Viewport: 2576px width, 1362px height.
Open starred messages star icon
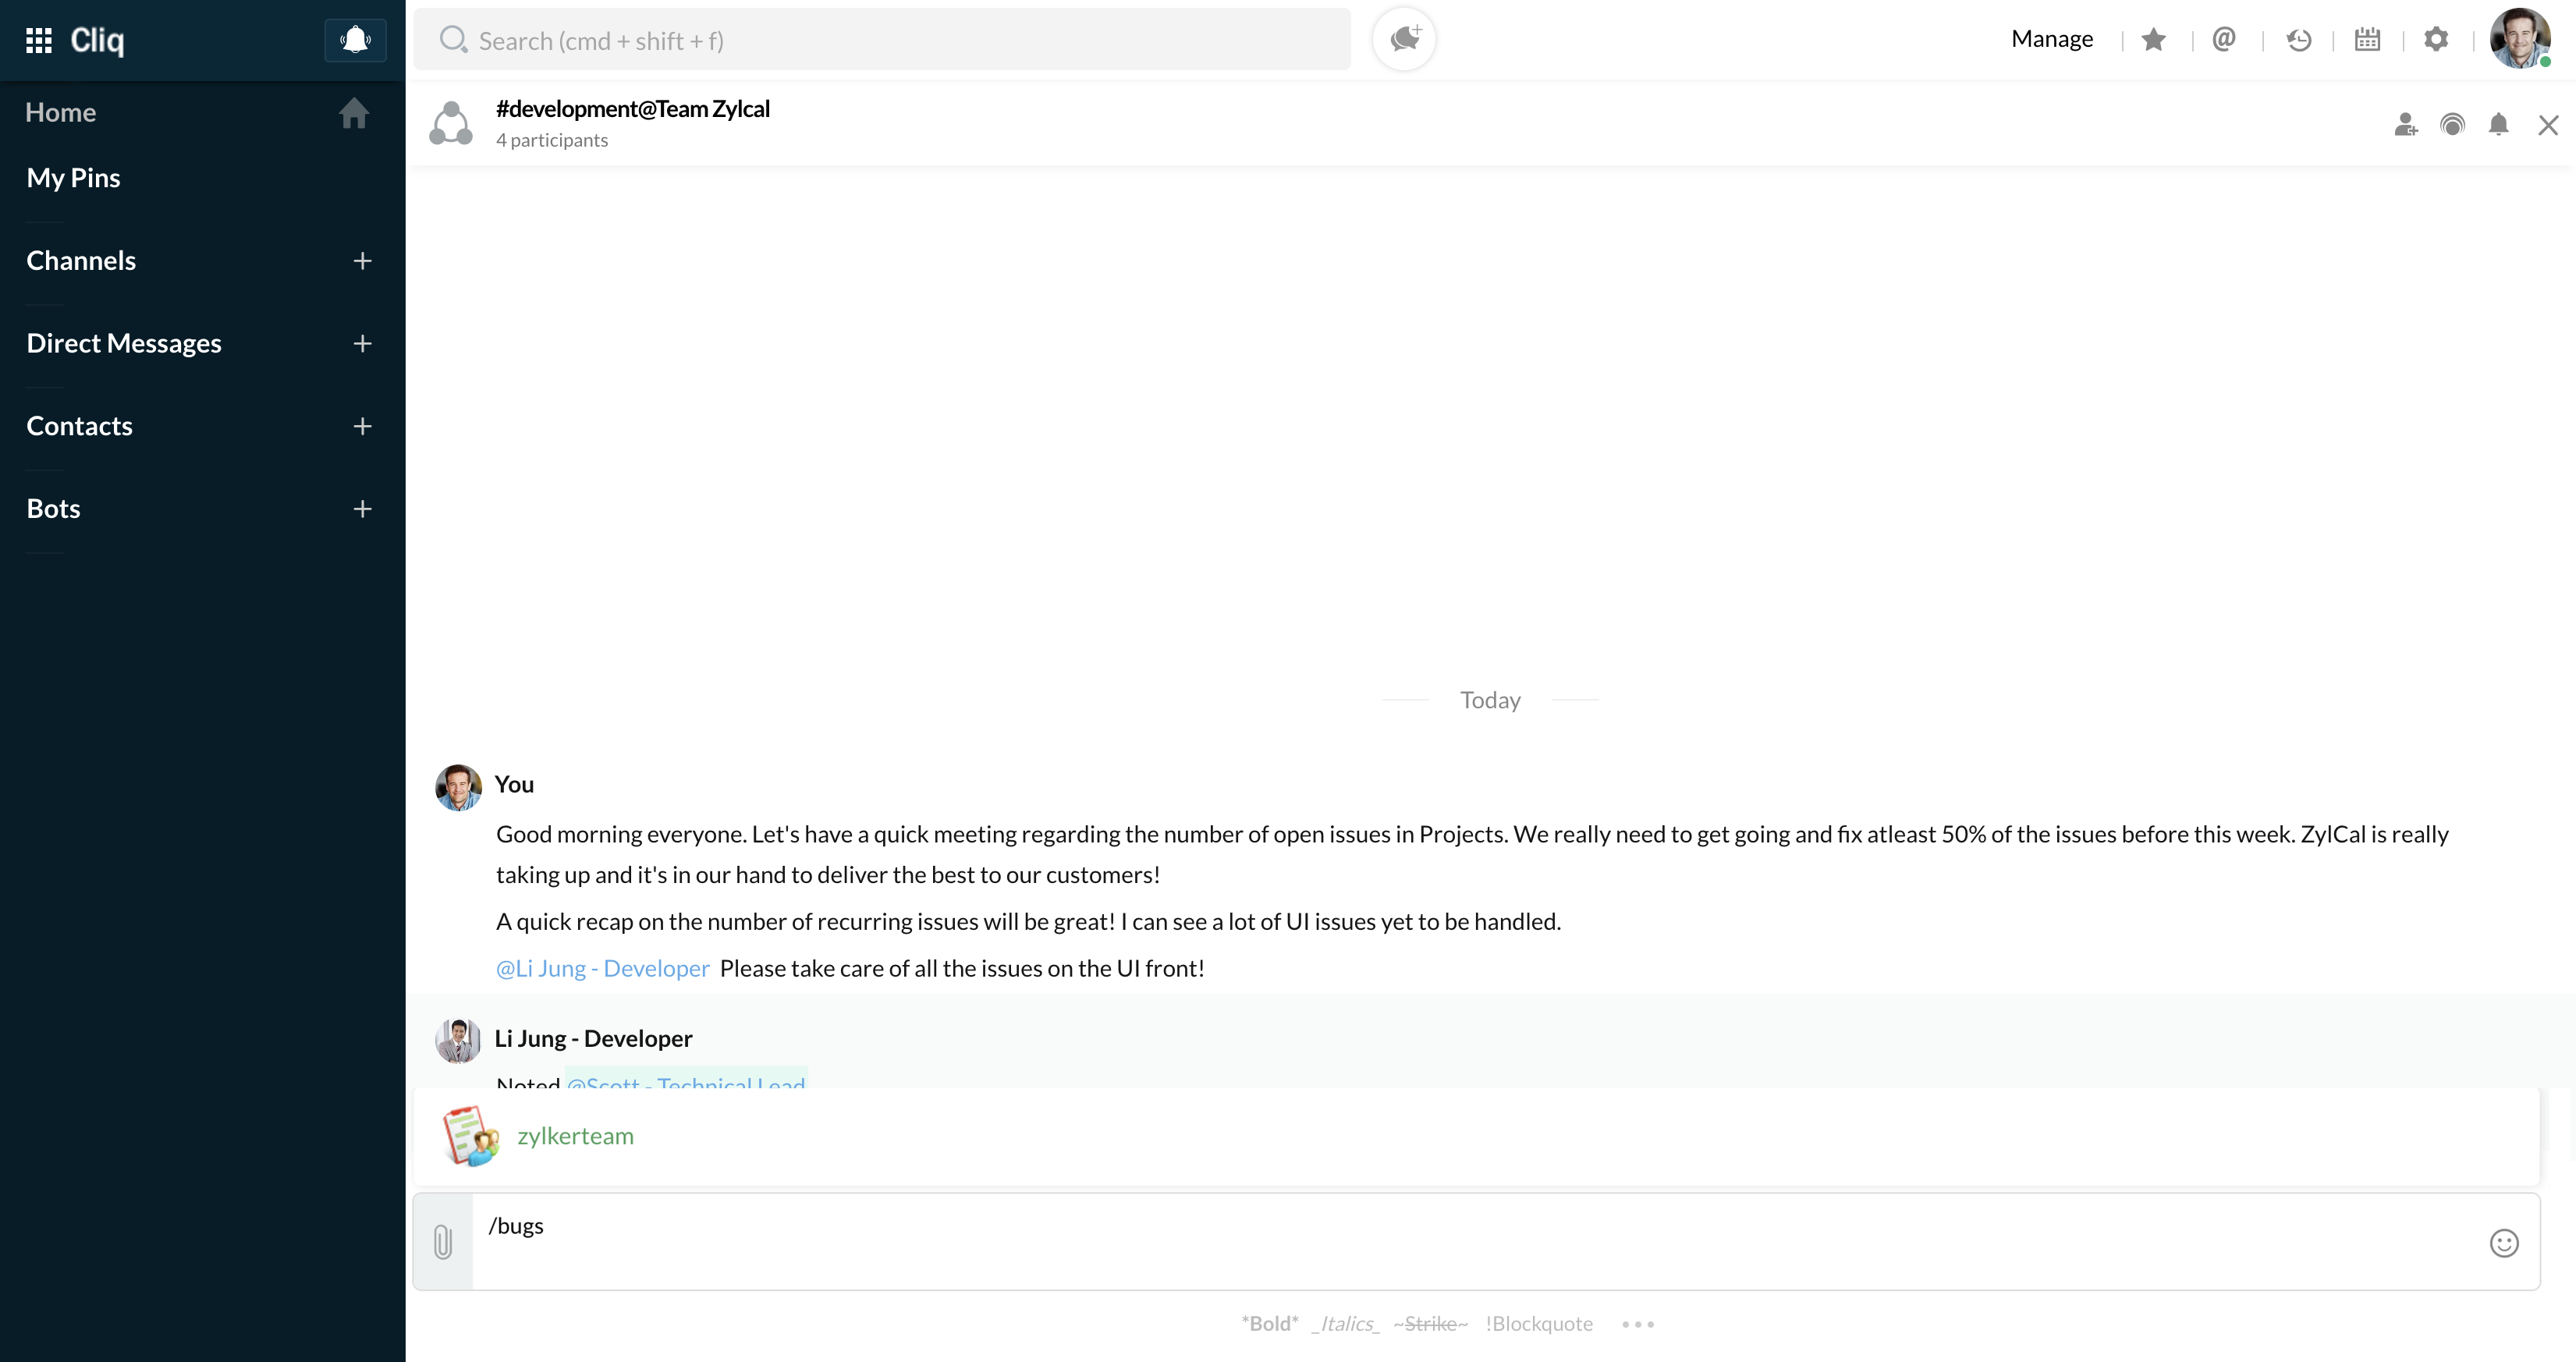2154,39
